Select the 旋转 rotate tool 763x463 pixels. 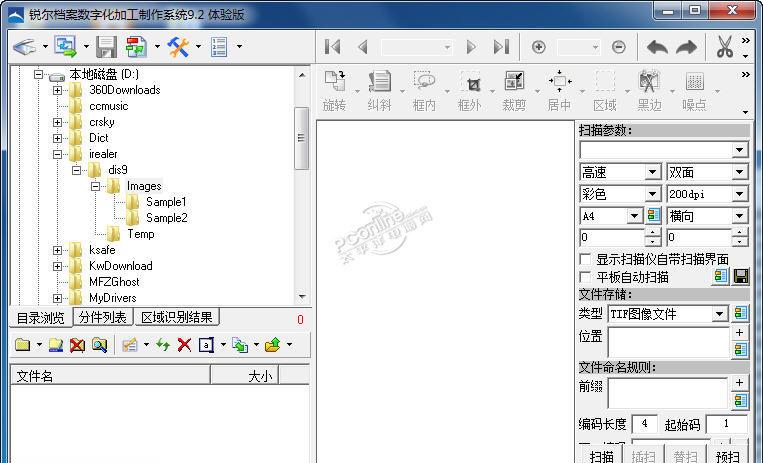(335, 91)
